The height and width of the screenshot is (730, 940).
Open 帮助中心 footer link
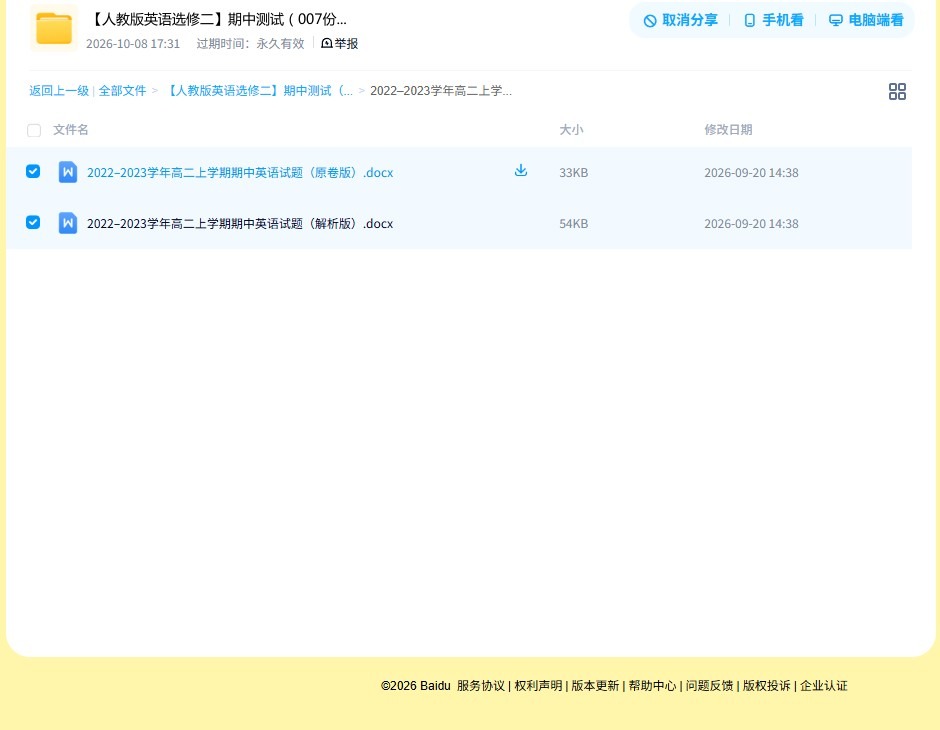point(652,686)
